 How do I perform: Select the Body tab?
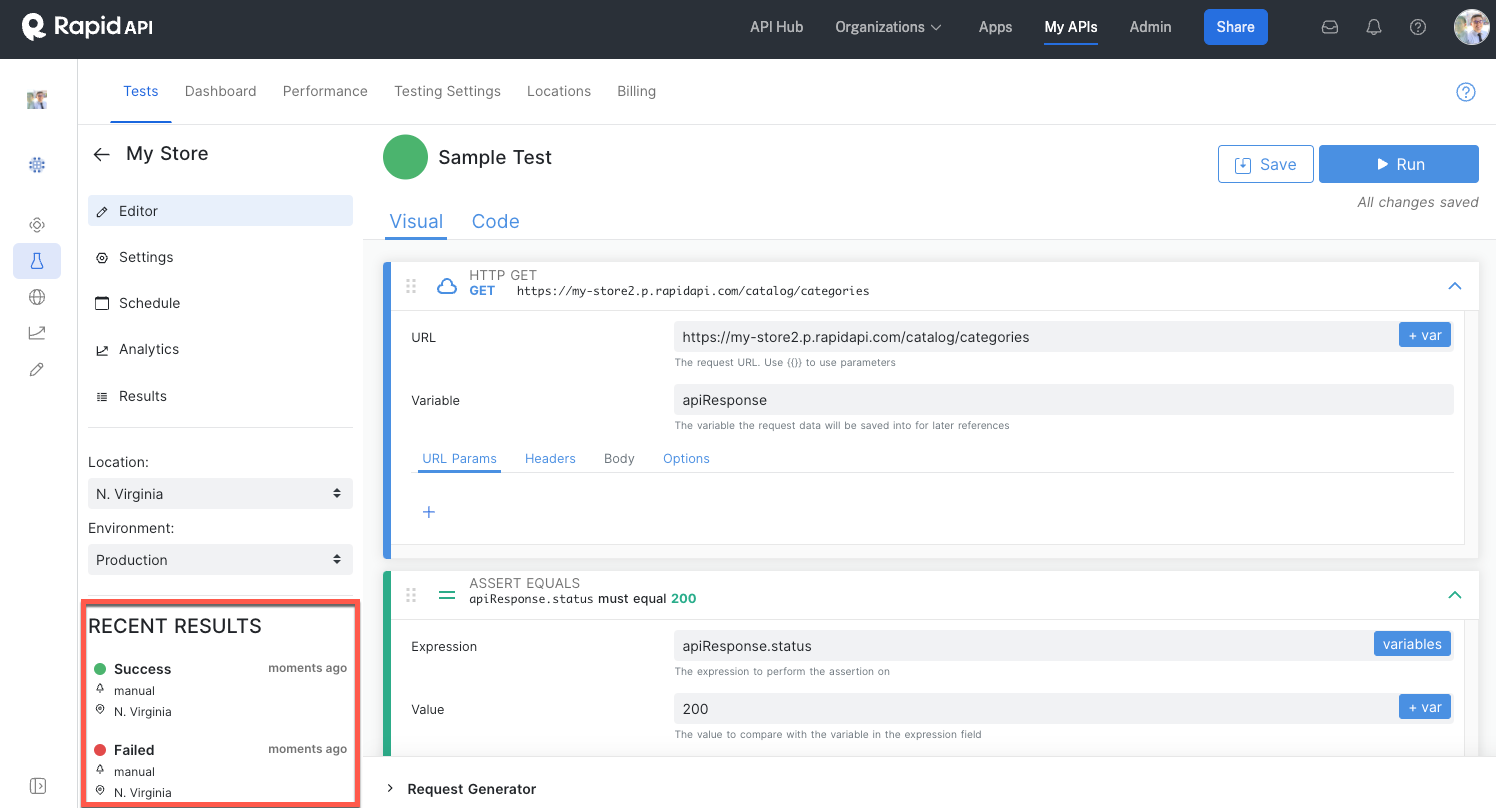coord(619,459)
